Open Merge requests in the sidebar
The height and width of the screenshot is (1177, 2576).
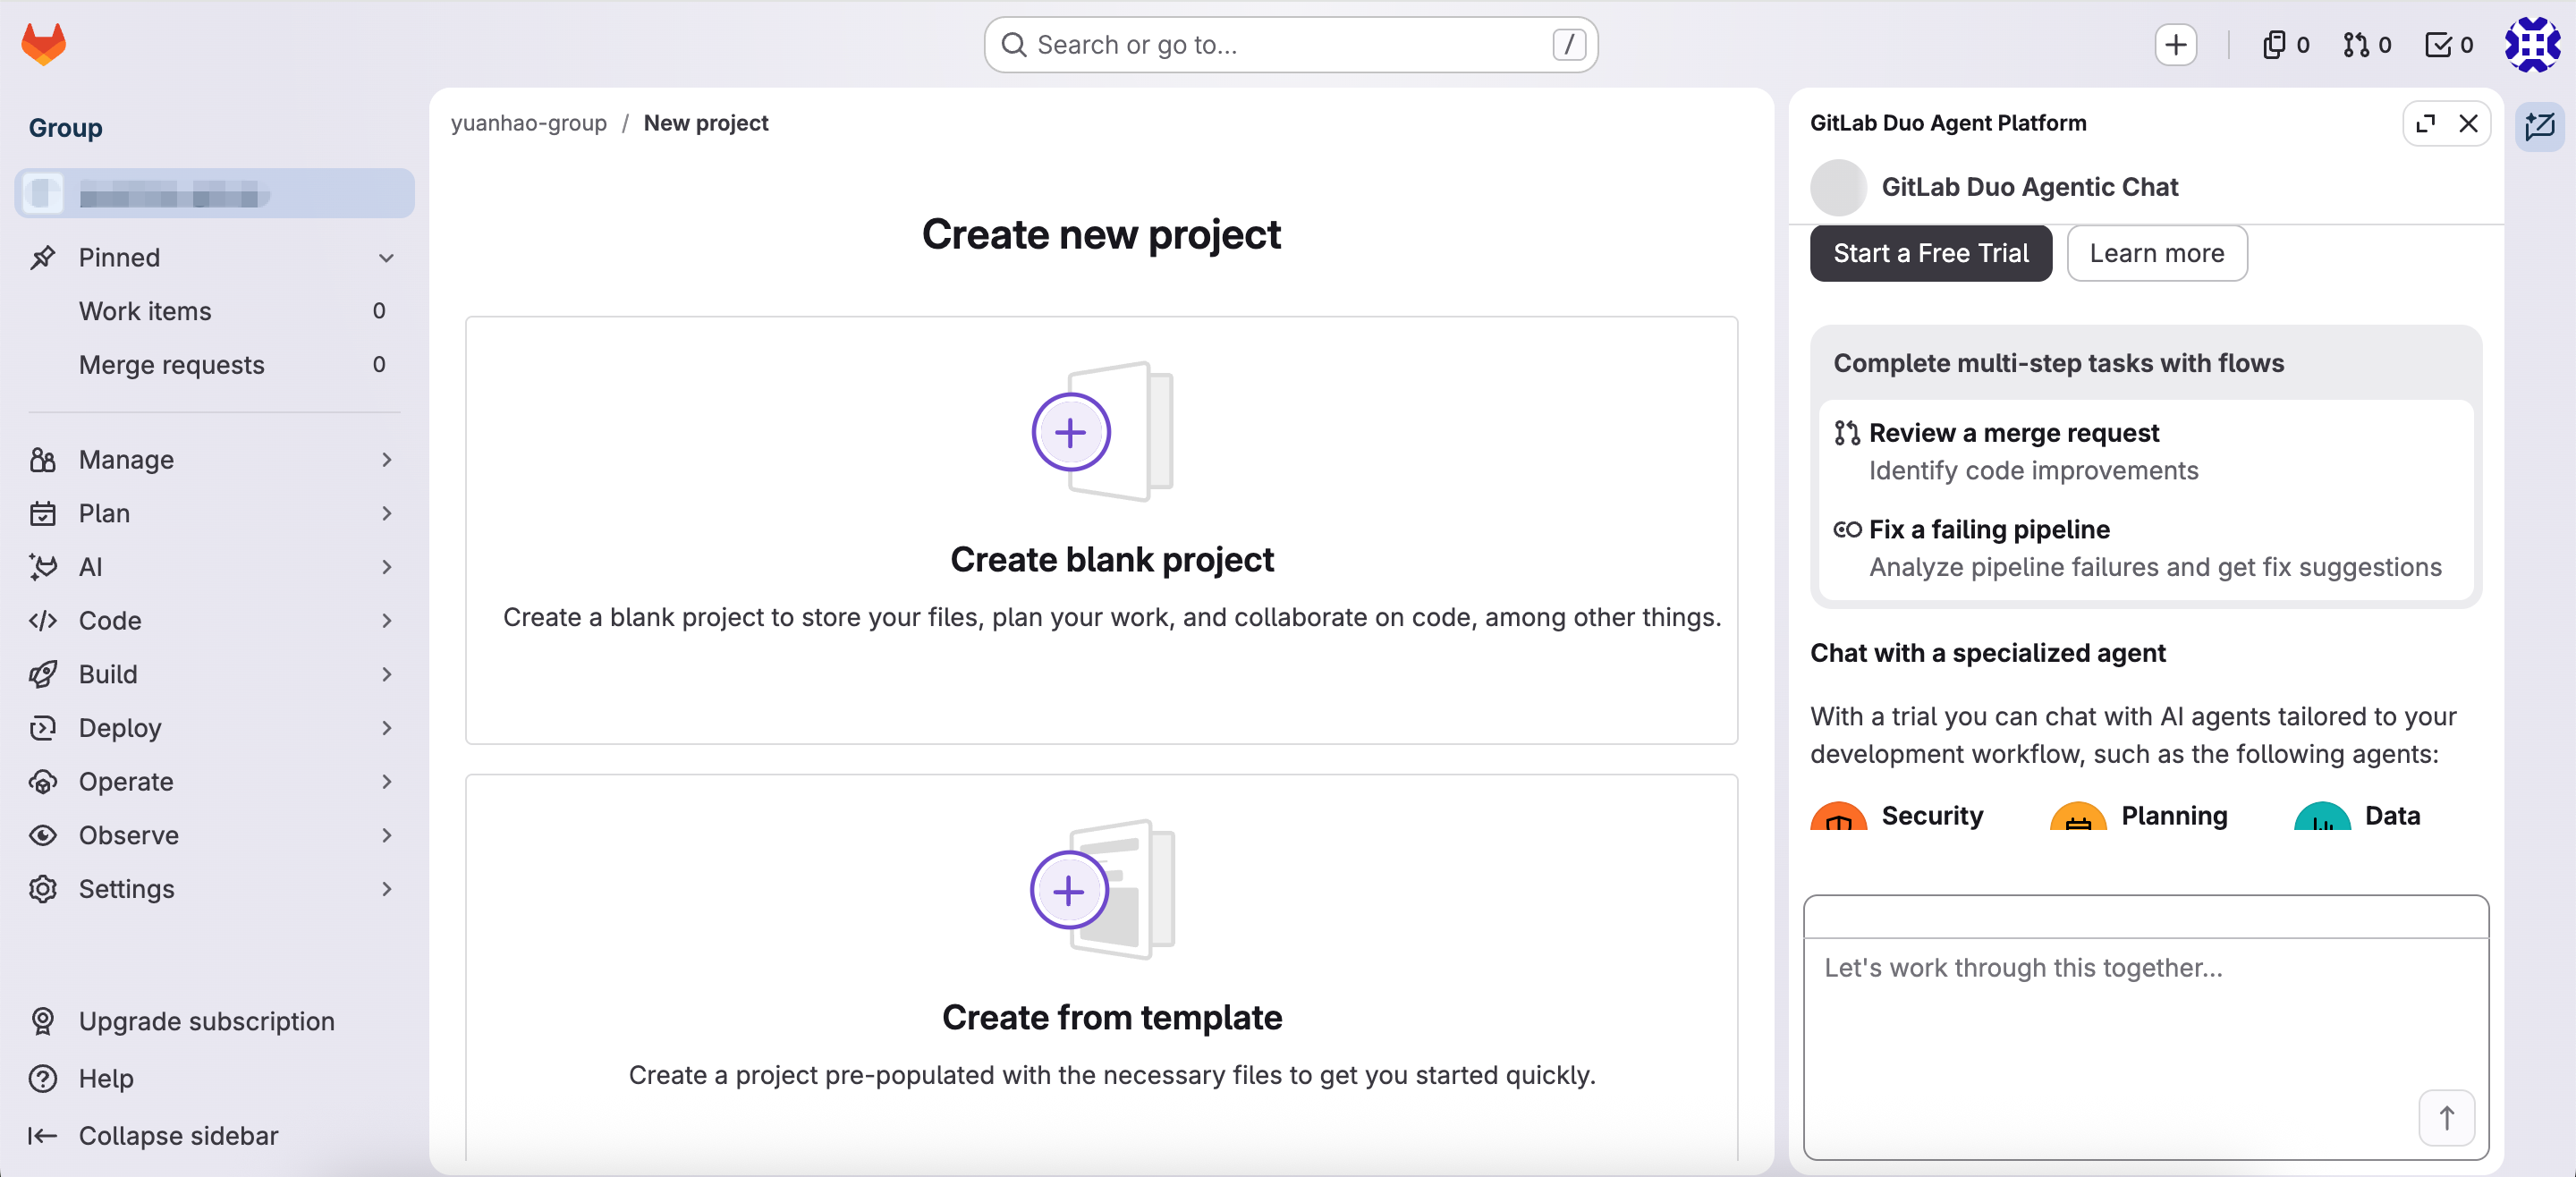(214, 365)
